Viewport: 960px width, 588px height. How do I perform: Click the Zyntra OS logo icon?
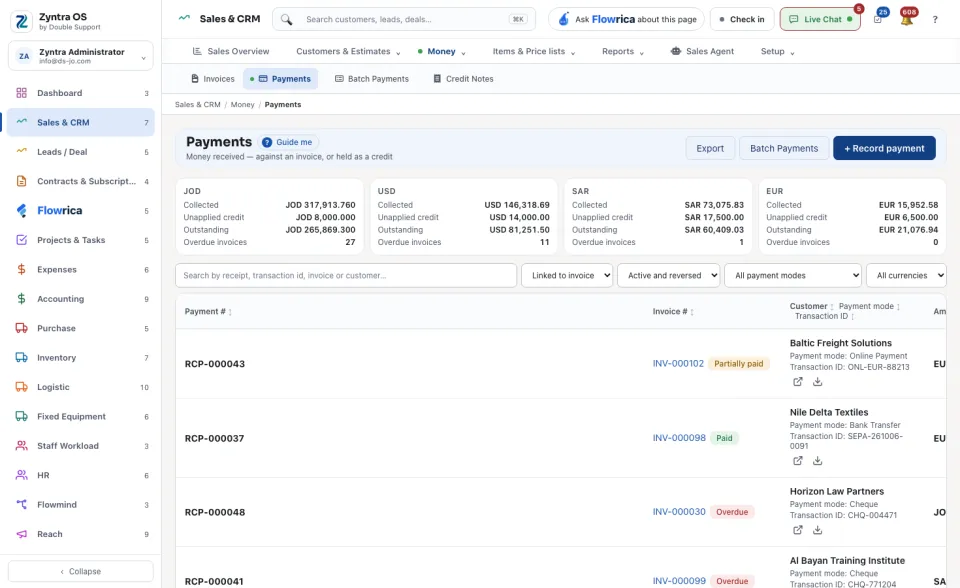[x=21, y=21]
